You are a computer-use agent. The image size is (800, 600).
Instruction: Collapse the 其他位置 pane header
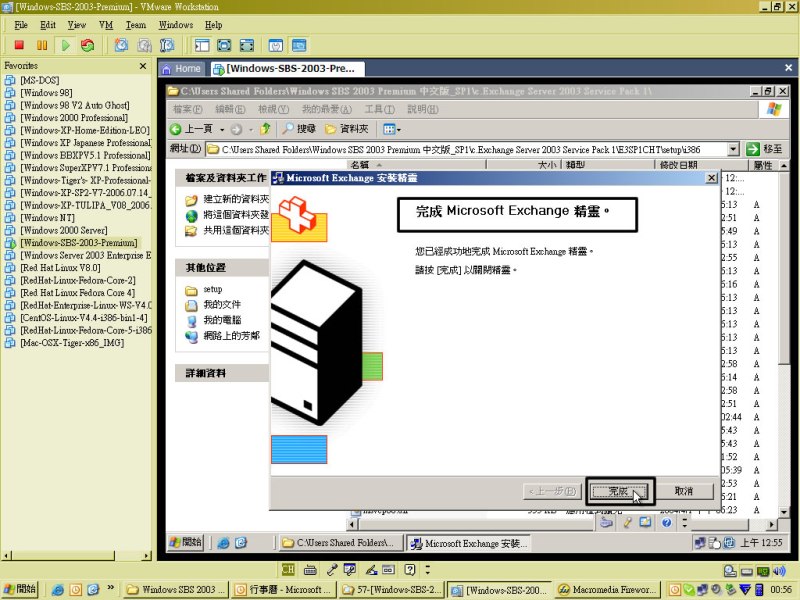pos(222,267)
